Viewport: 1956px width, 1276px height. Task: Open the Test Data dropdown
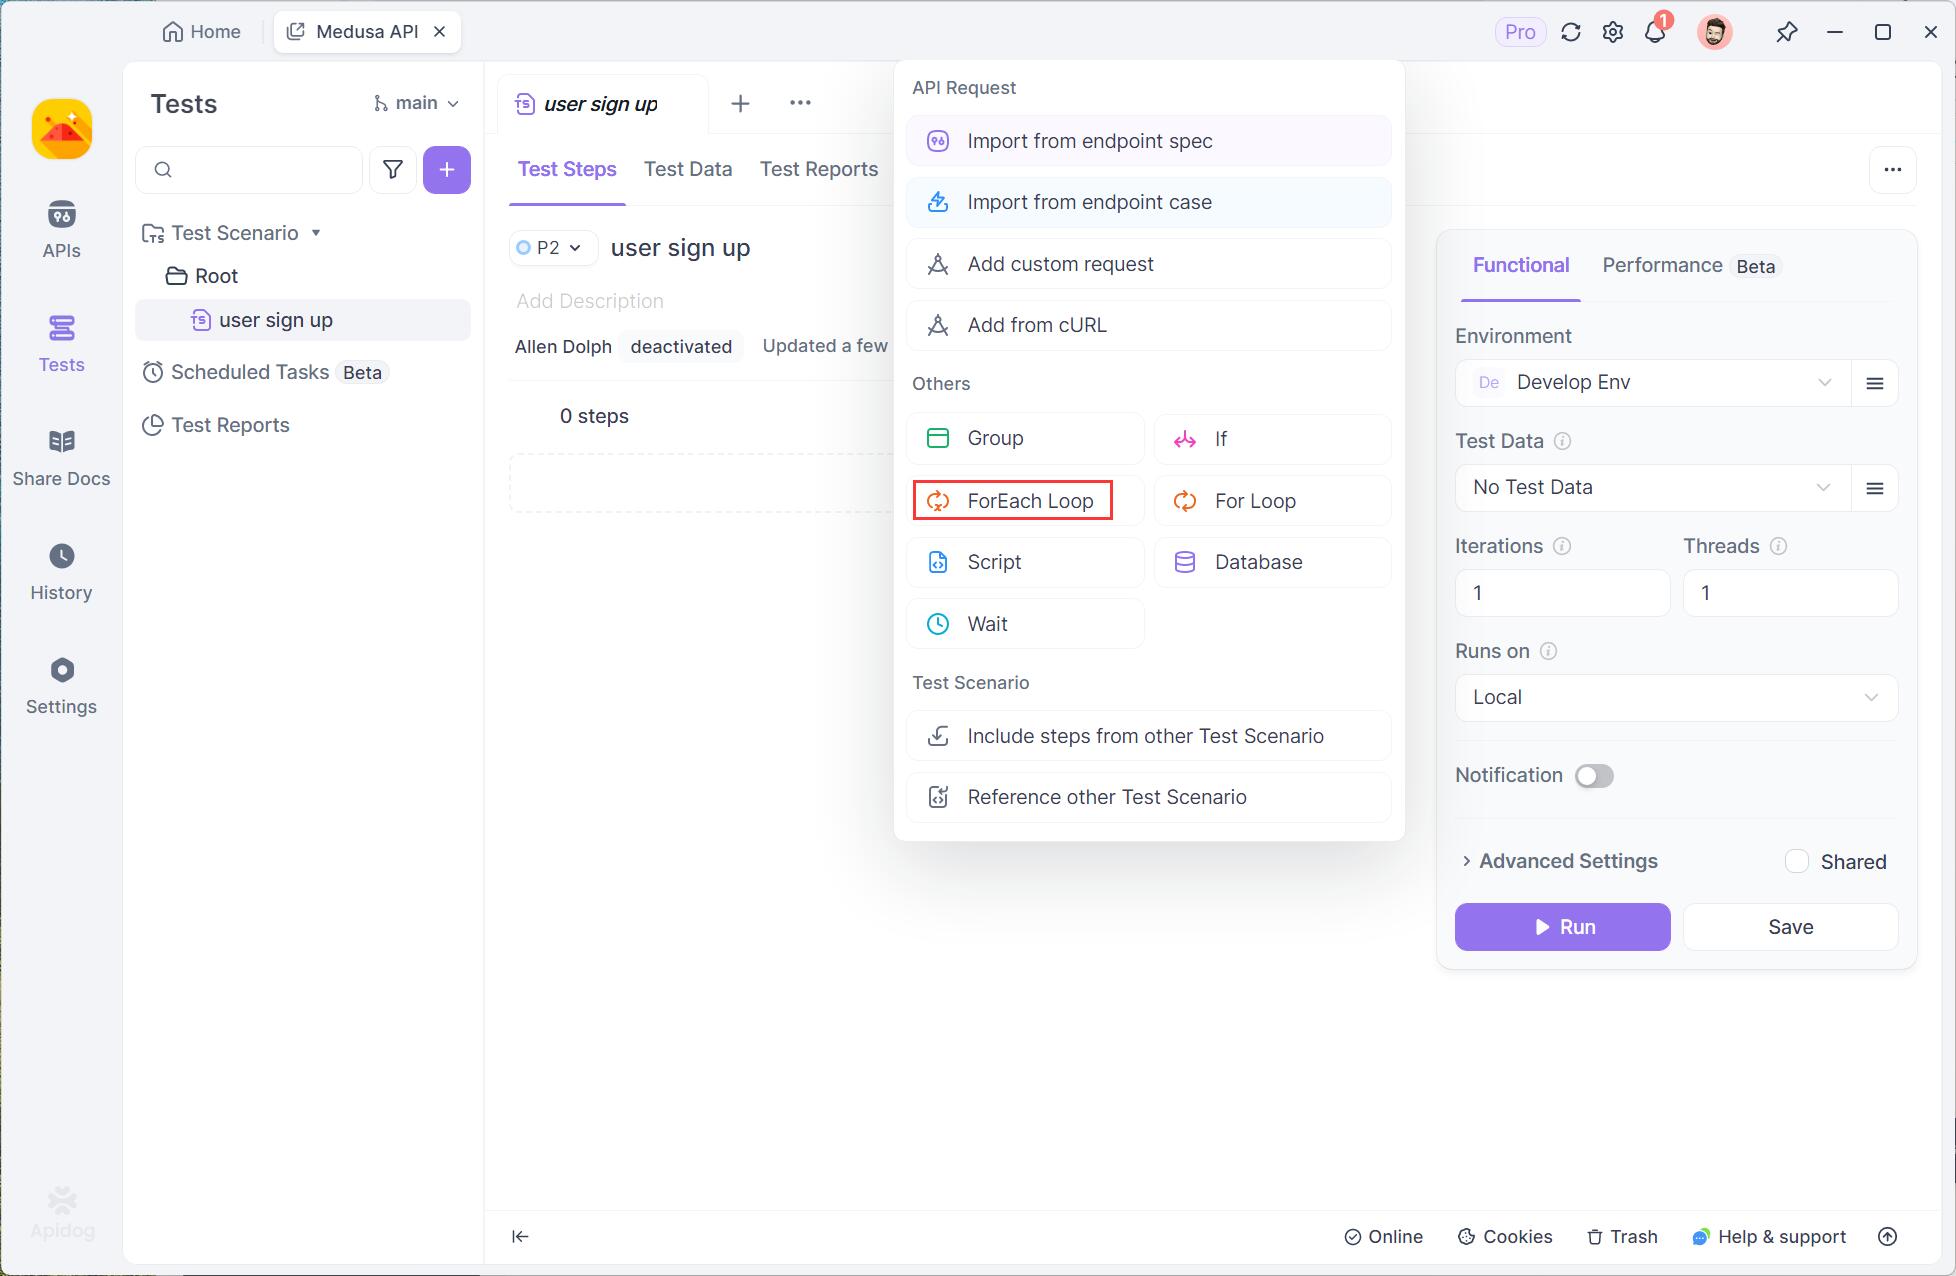pos(1648,486)
